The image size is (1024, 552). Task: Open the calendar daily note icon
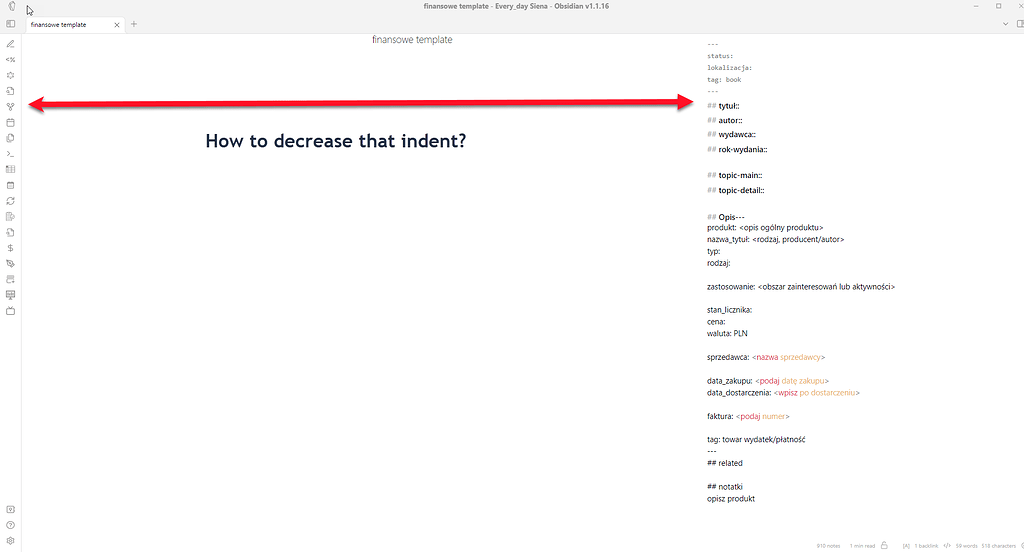(x=10, y=122)
